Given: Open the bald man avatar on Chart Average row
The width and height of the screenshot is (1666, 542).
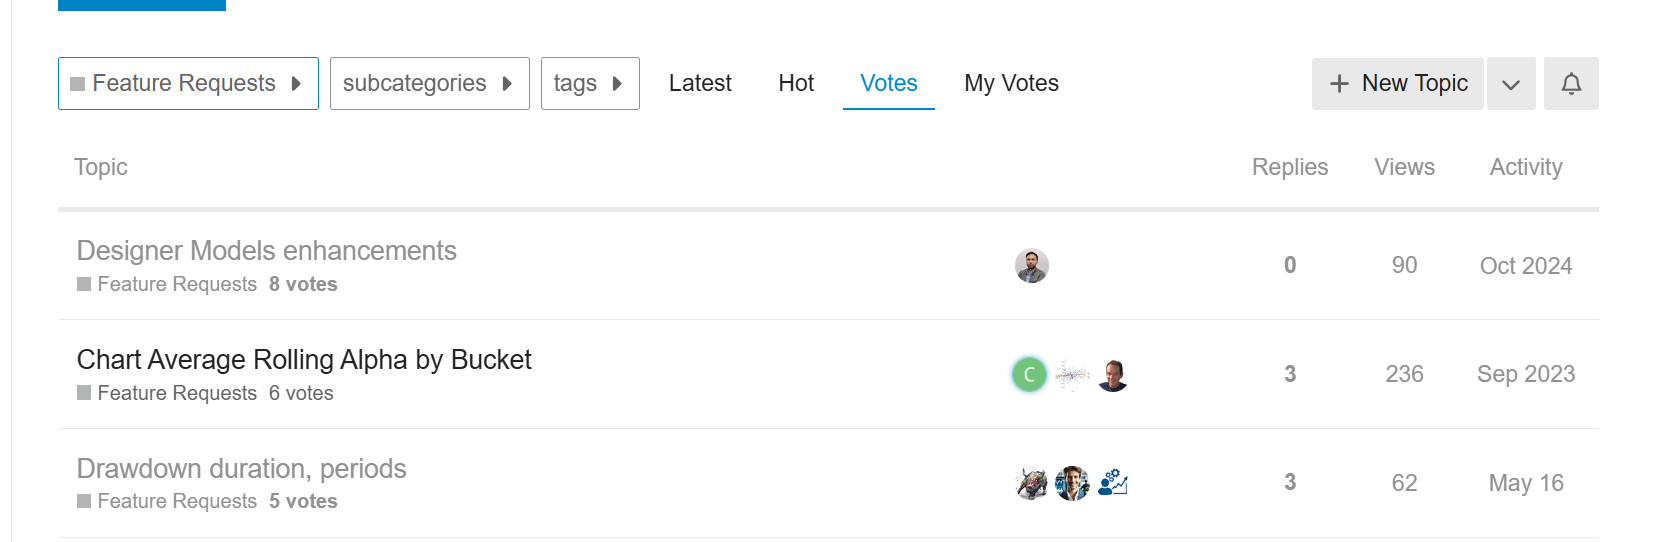Looking at the screenshot, I should click(1113, 374).
